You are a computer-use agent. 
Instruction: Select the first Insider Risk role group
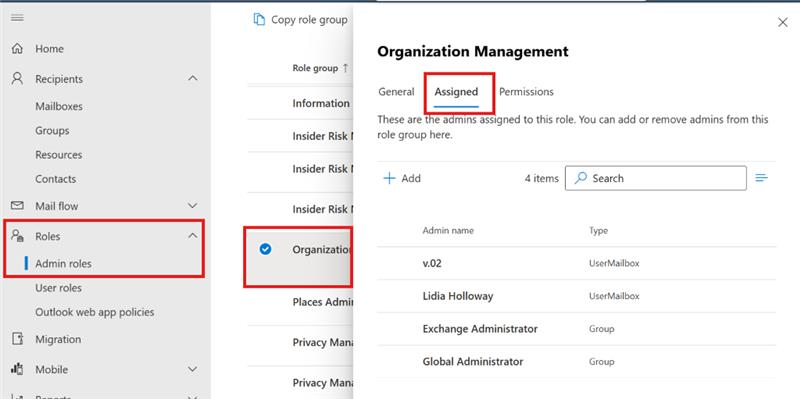[301, 136]
